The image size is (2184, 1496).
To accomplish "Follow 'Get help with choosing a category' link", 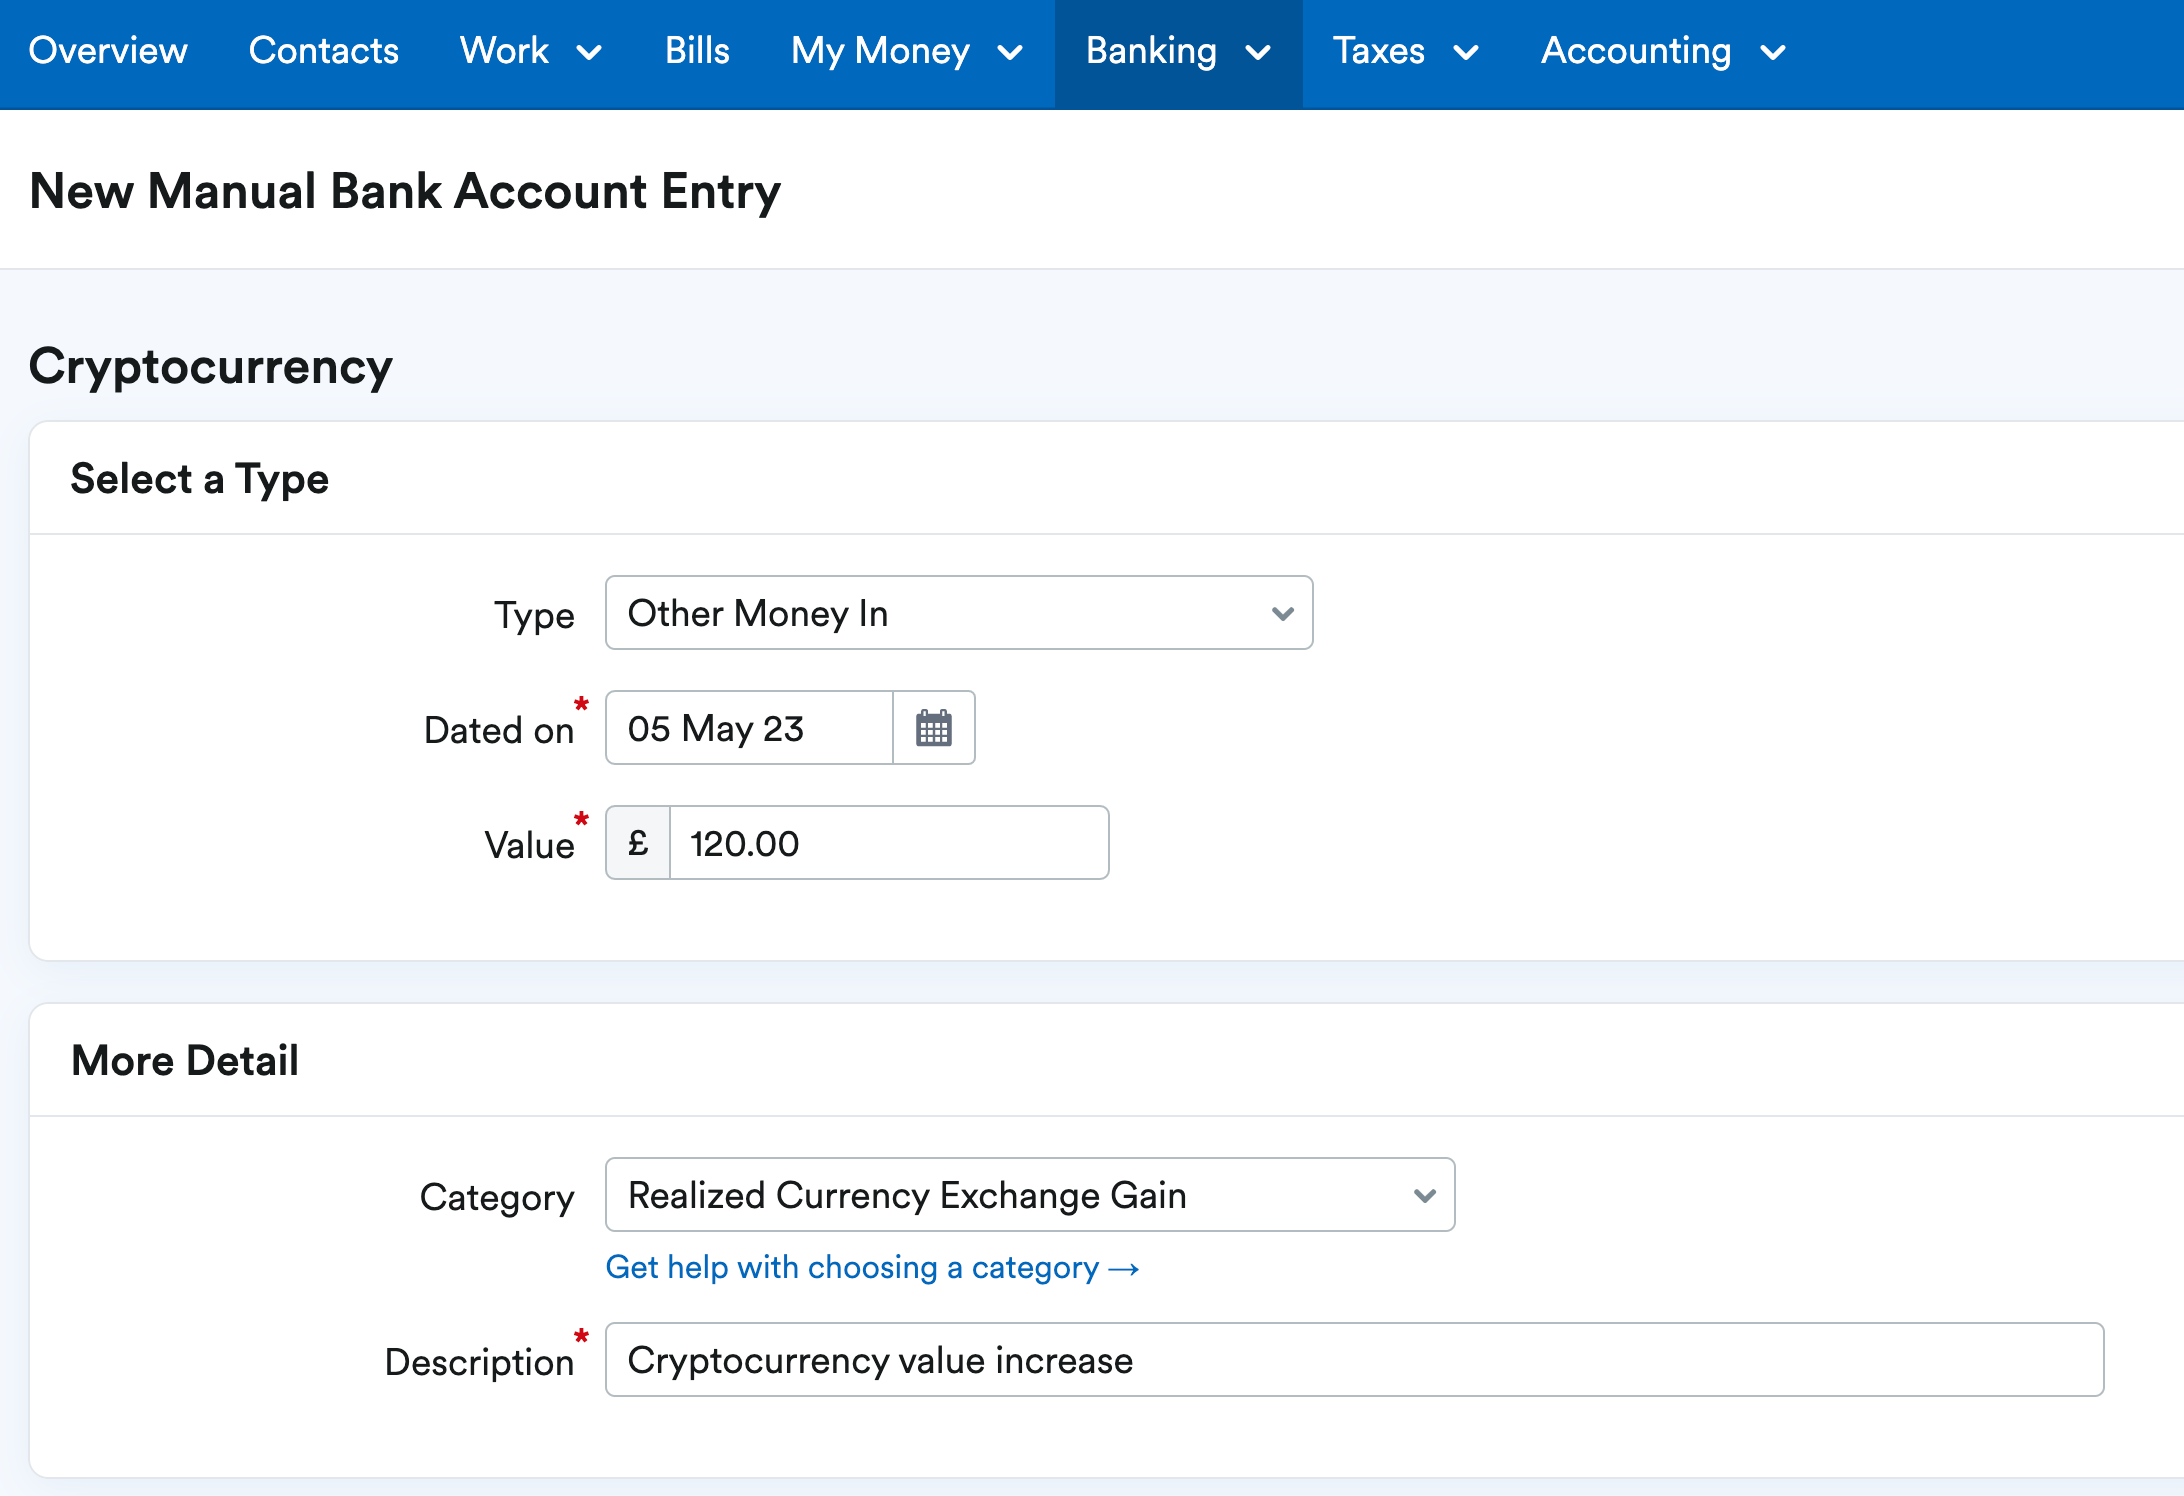I will (872, 1268).
